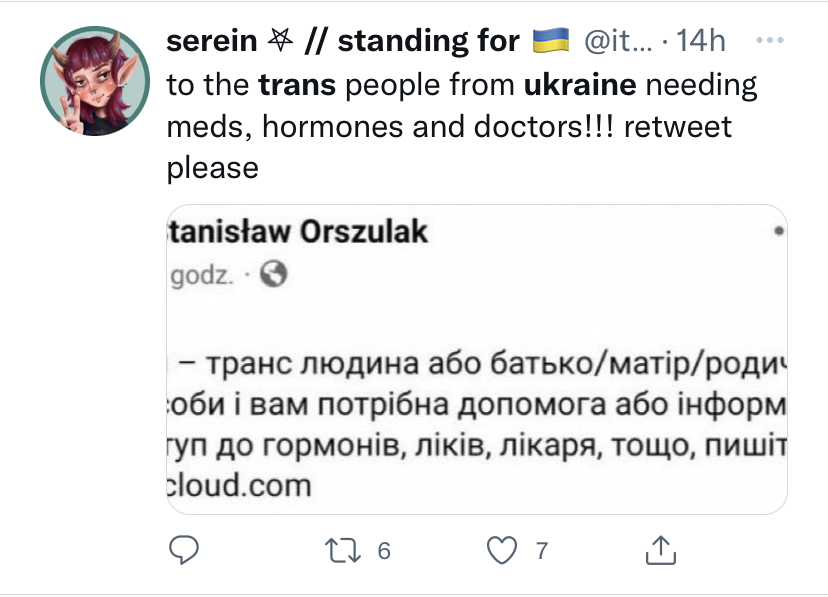
Task: Click the like count of 7
Action: [x=542, y=550]
